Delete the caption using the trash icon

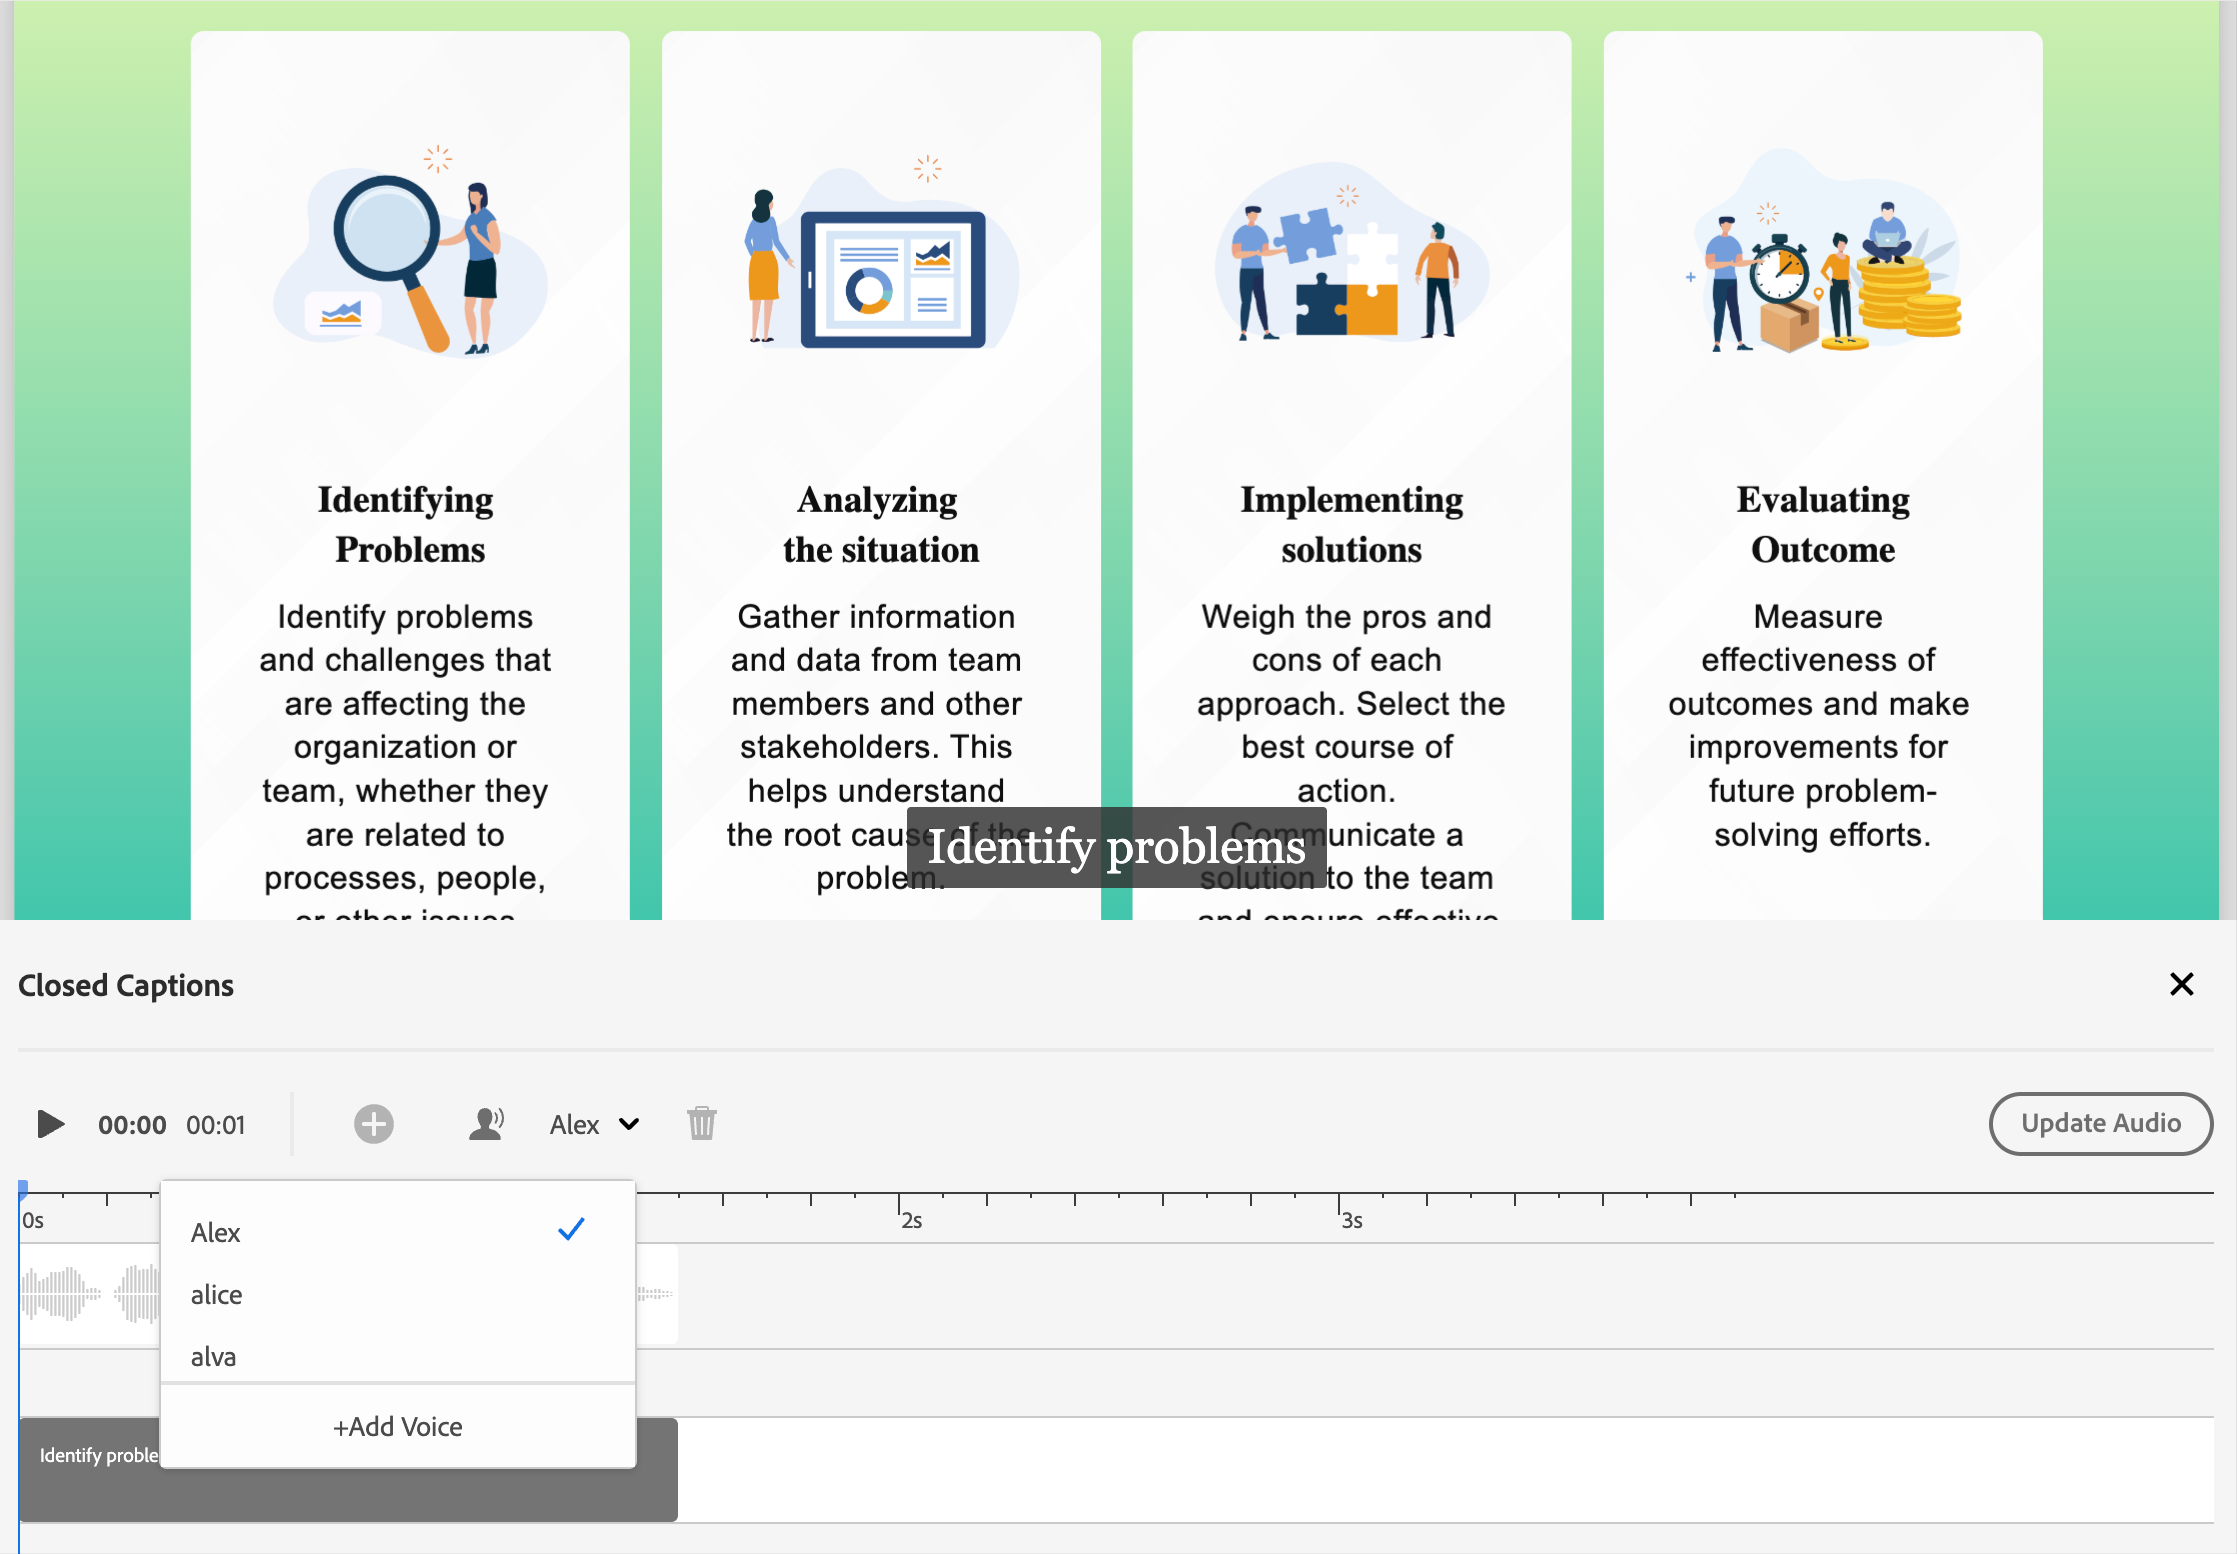click(700, 1123)
